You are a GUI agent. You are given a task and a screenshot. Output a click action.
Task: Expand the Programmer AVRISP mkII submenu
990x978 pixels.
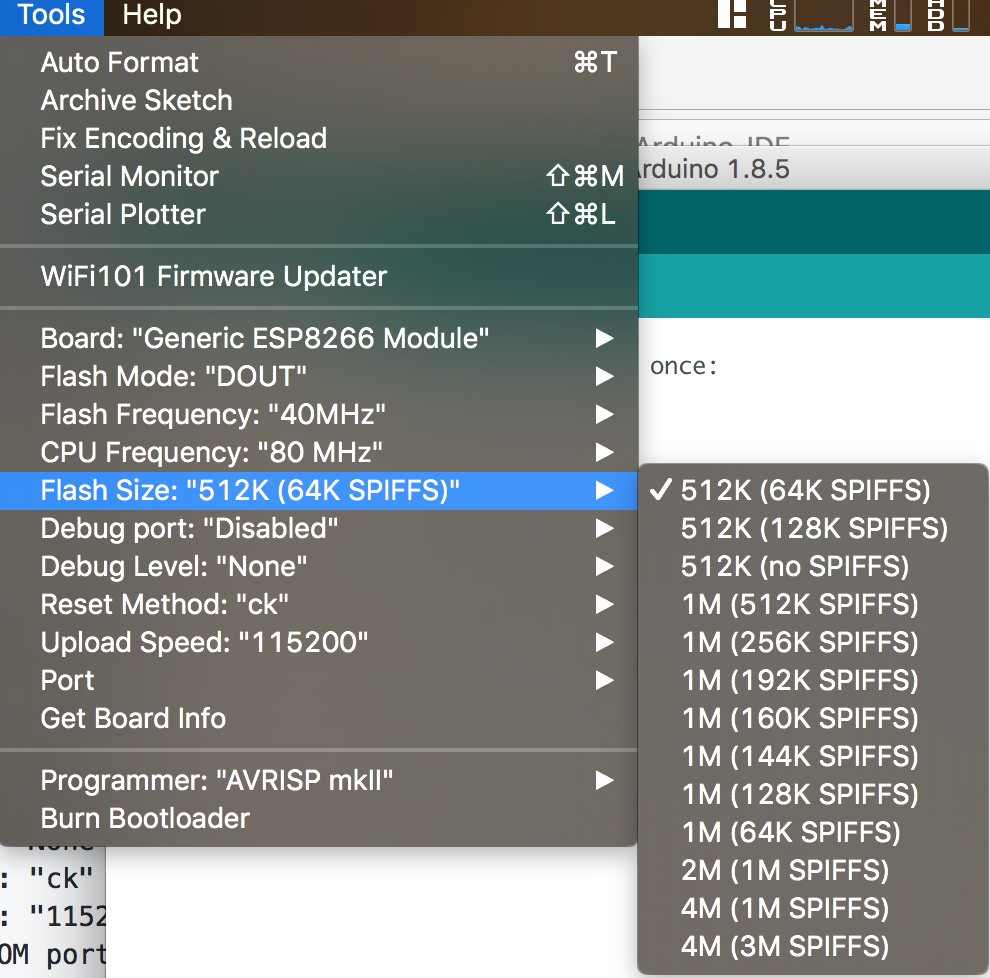coord(319,780)
